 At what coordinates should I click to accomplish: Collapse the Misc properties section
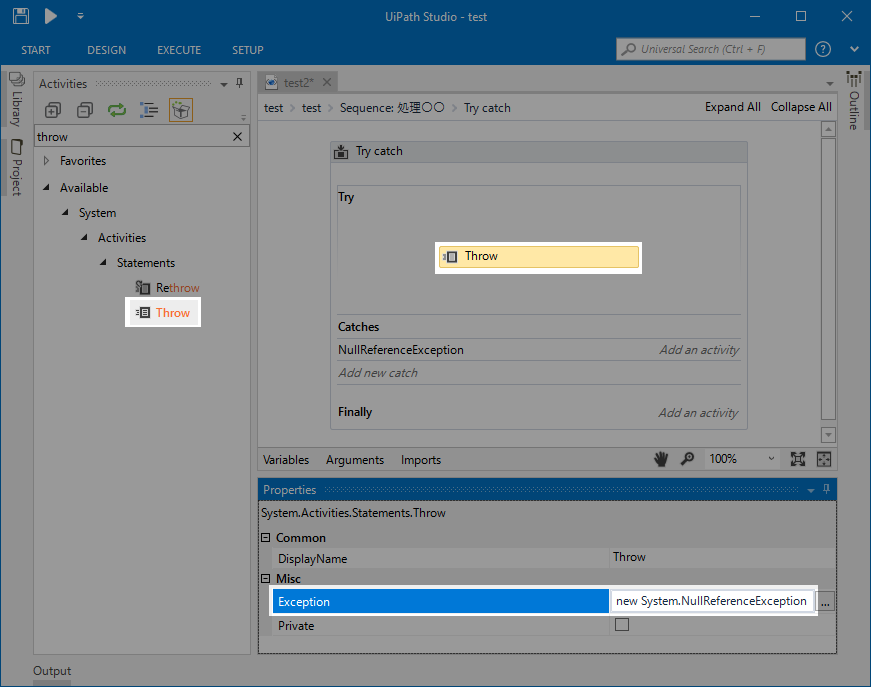(266, 579)
